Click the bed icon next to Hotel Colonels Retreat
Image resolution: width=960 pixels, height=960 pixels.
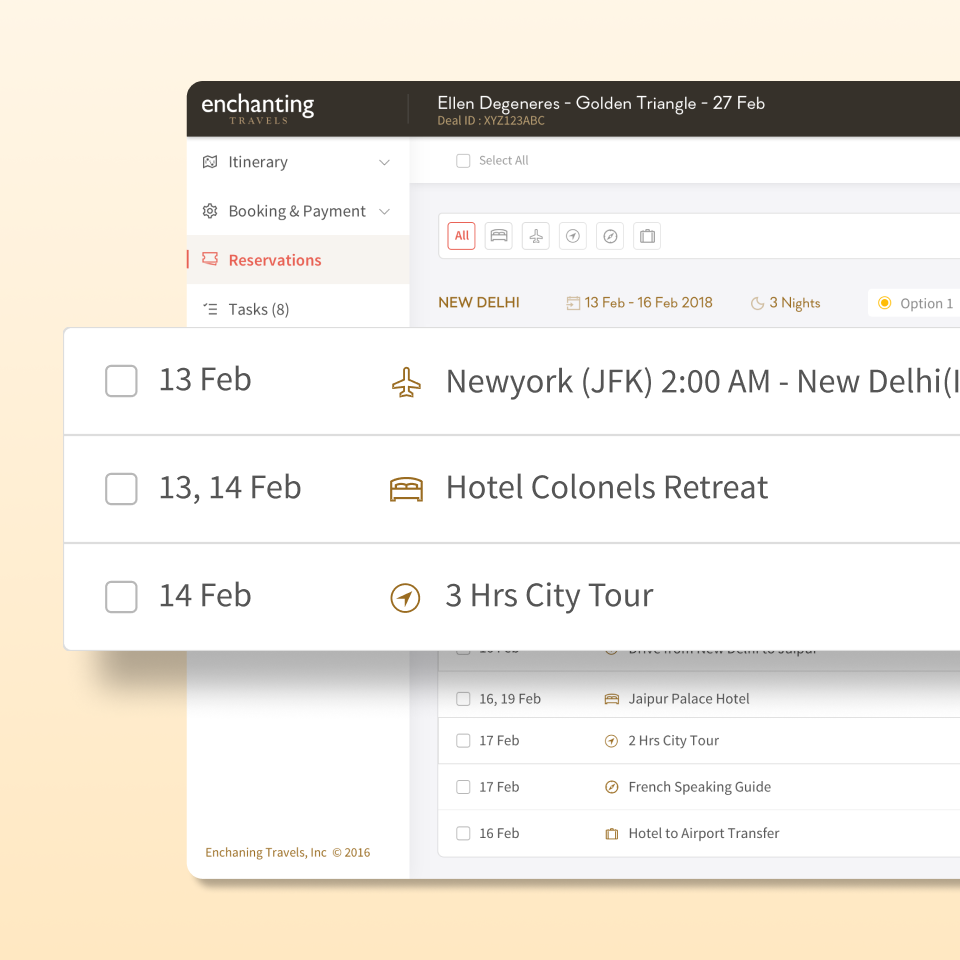click(x=406, y=489)
